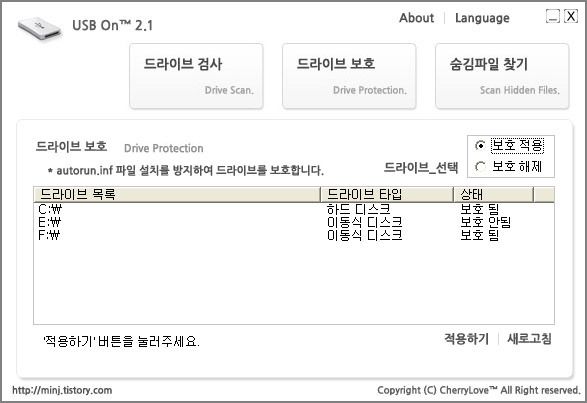
Task: Select the F:₩ drive row
Action: pyautogui.click(x=294, y=235)
